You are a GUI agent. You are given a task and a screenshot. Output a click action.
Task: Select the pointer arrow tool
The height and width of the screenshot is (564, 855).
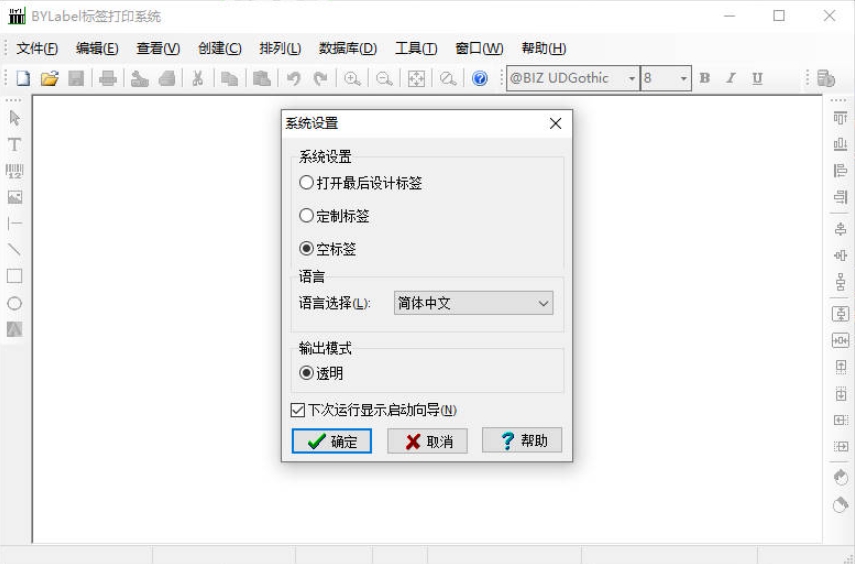coord(15,118)
